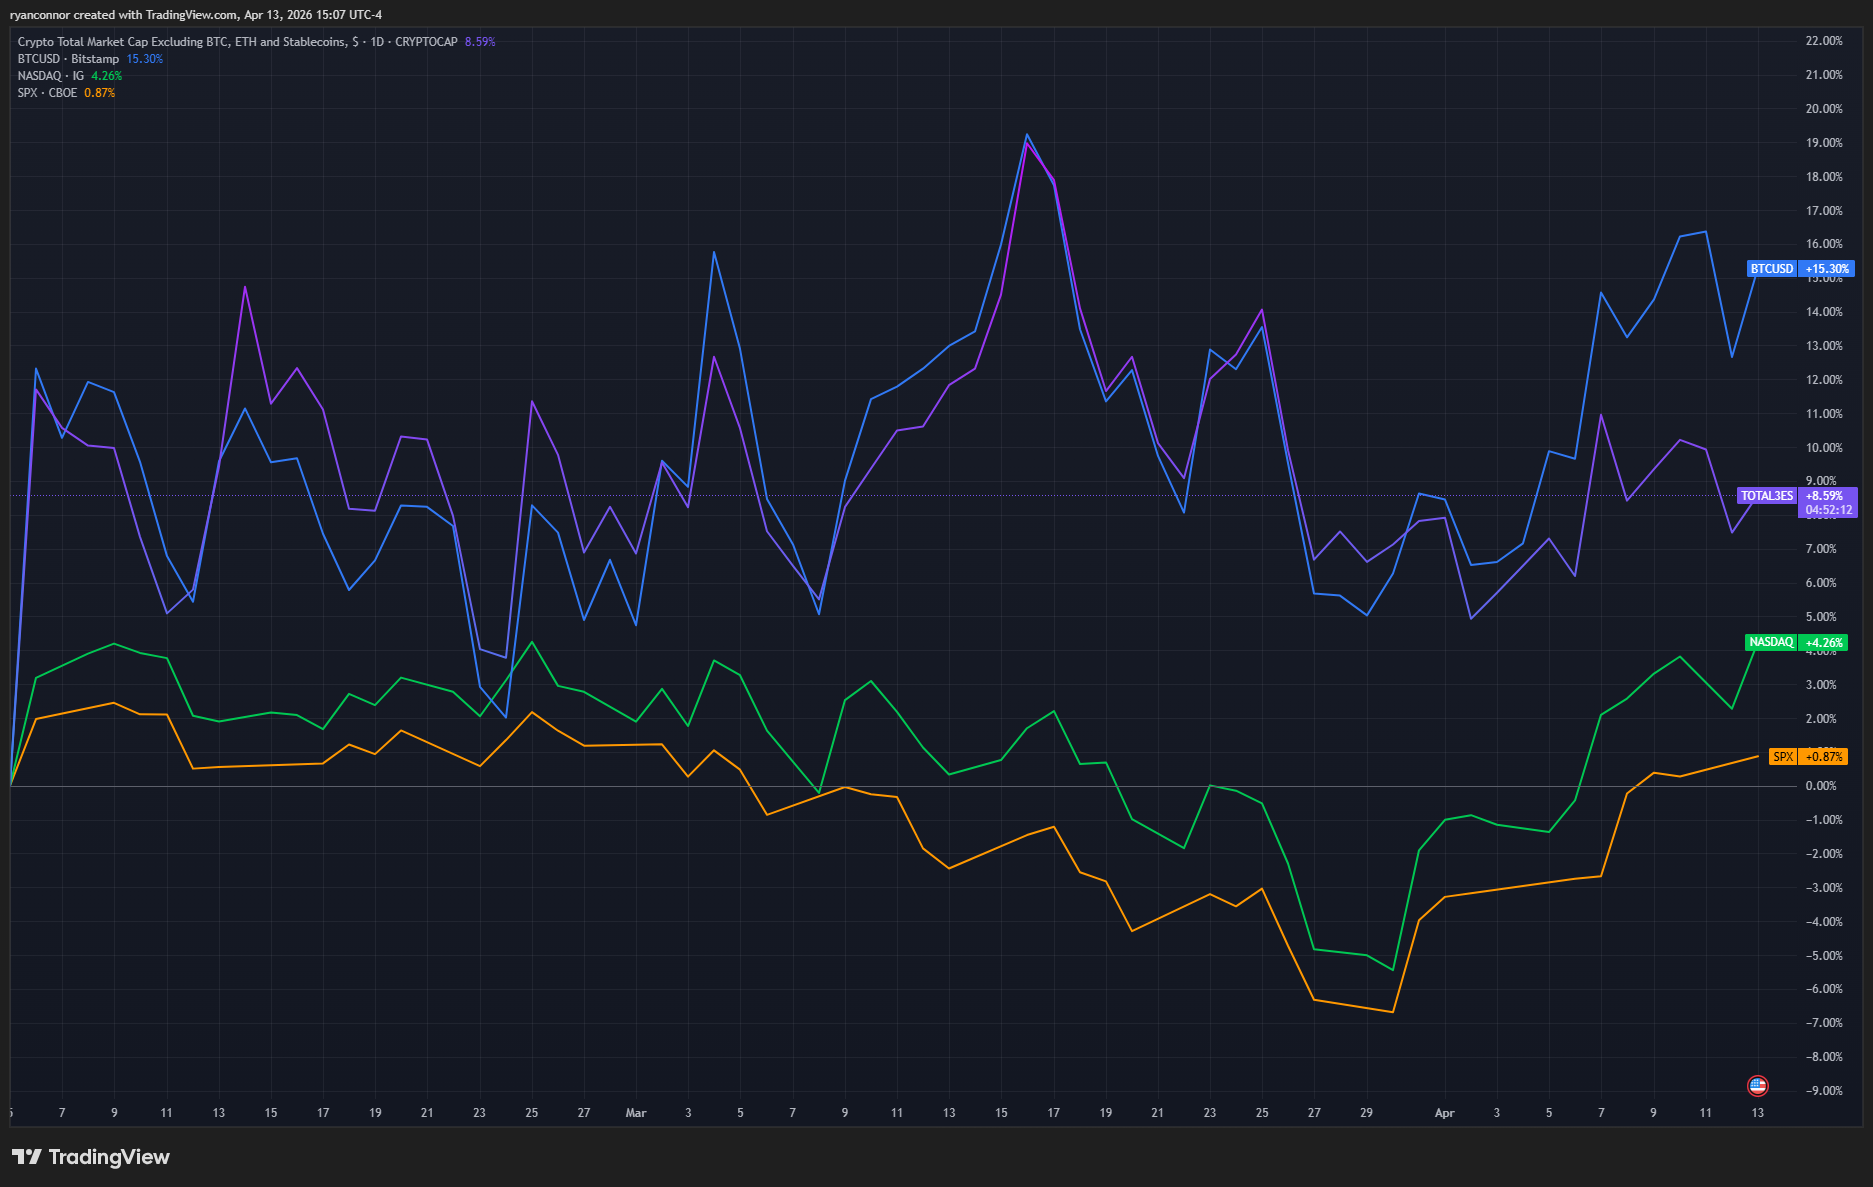Image resolution: width=1873 pixels, height=1187 pixels.
Task: Select the TOTAL3ES price scale label
Action: coord(1767,496)
